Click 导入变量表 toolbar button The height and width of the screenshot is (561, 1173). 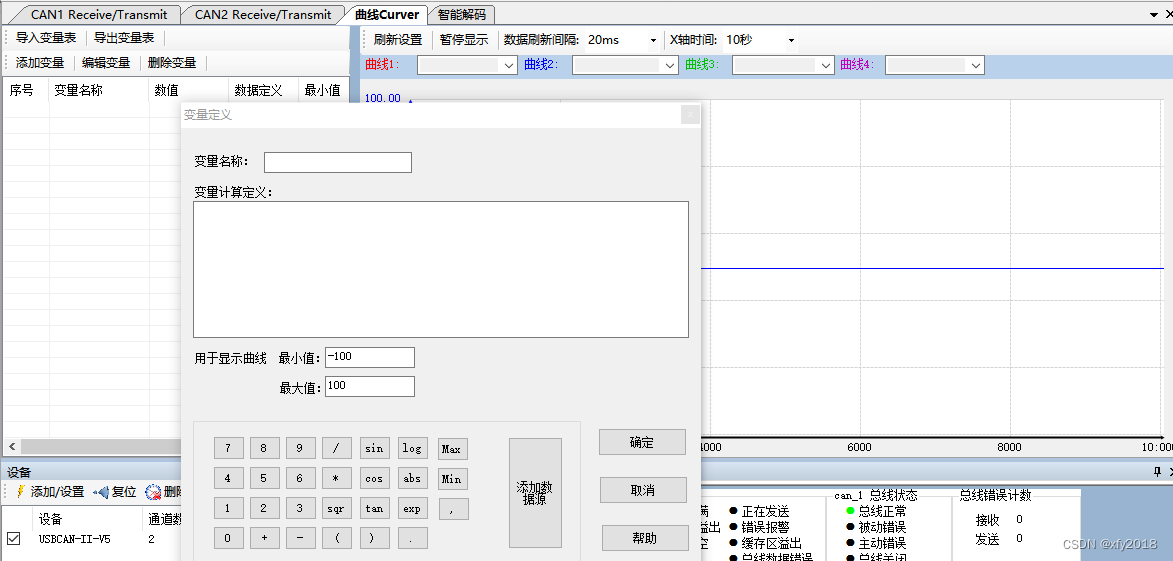[x=46, y=37]
